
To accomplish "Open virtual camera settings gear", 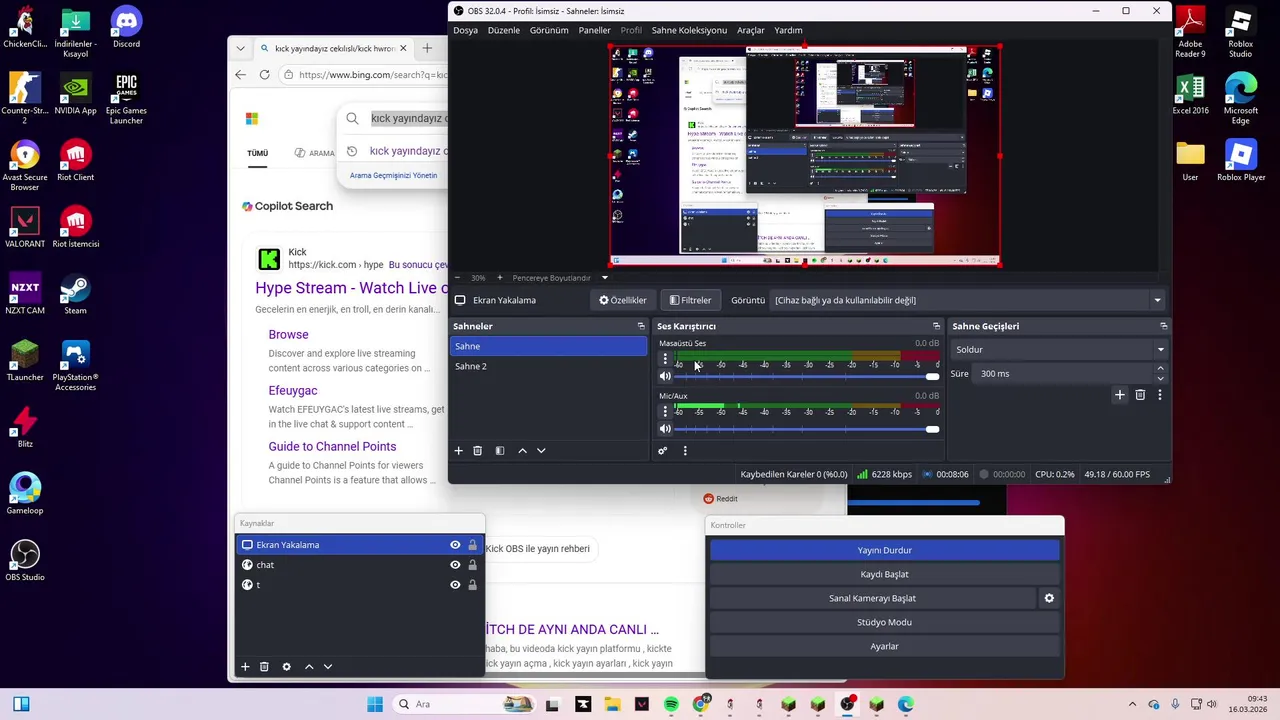I will (1049, 598).
